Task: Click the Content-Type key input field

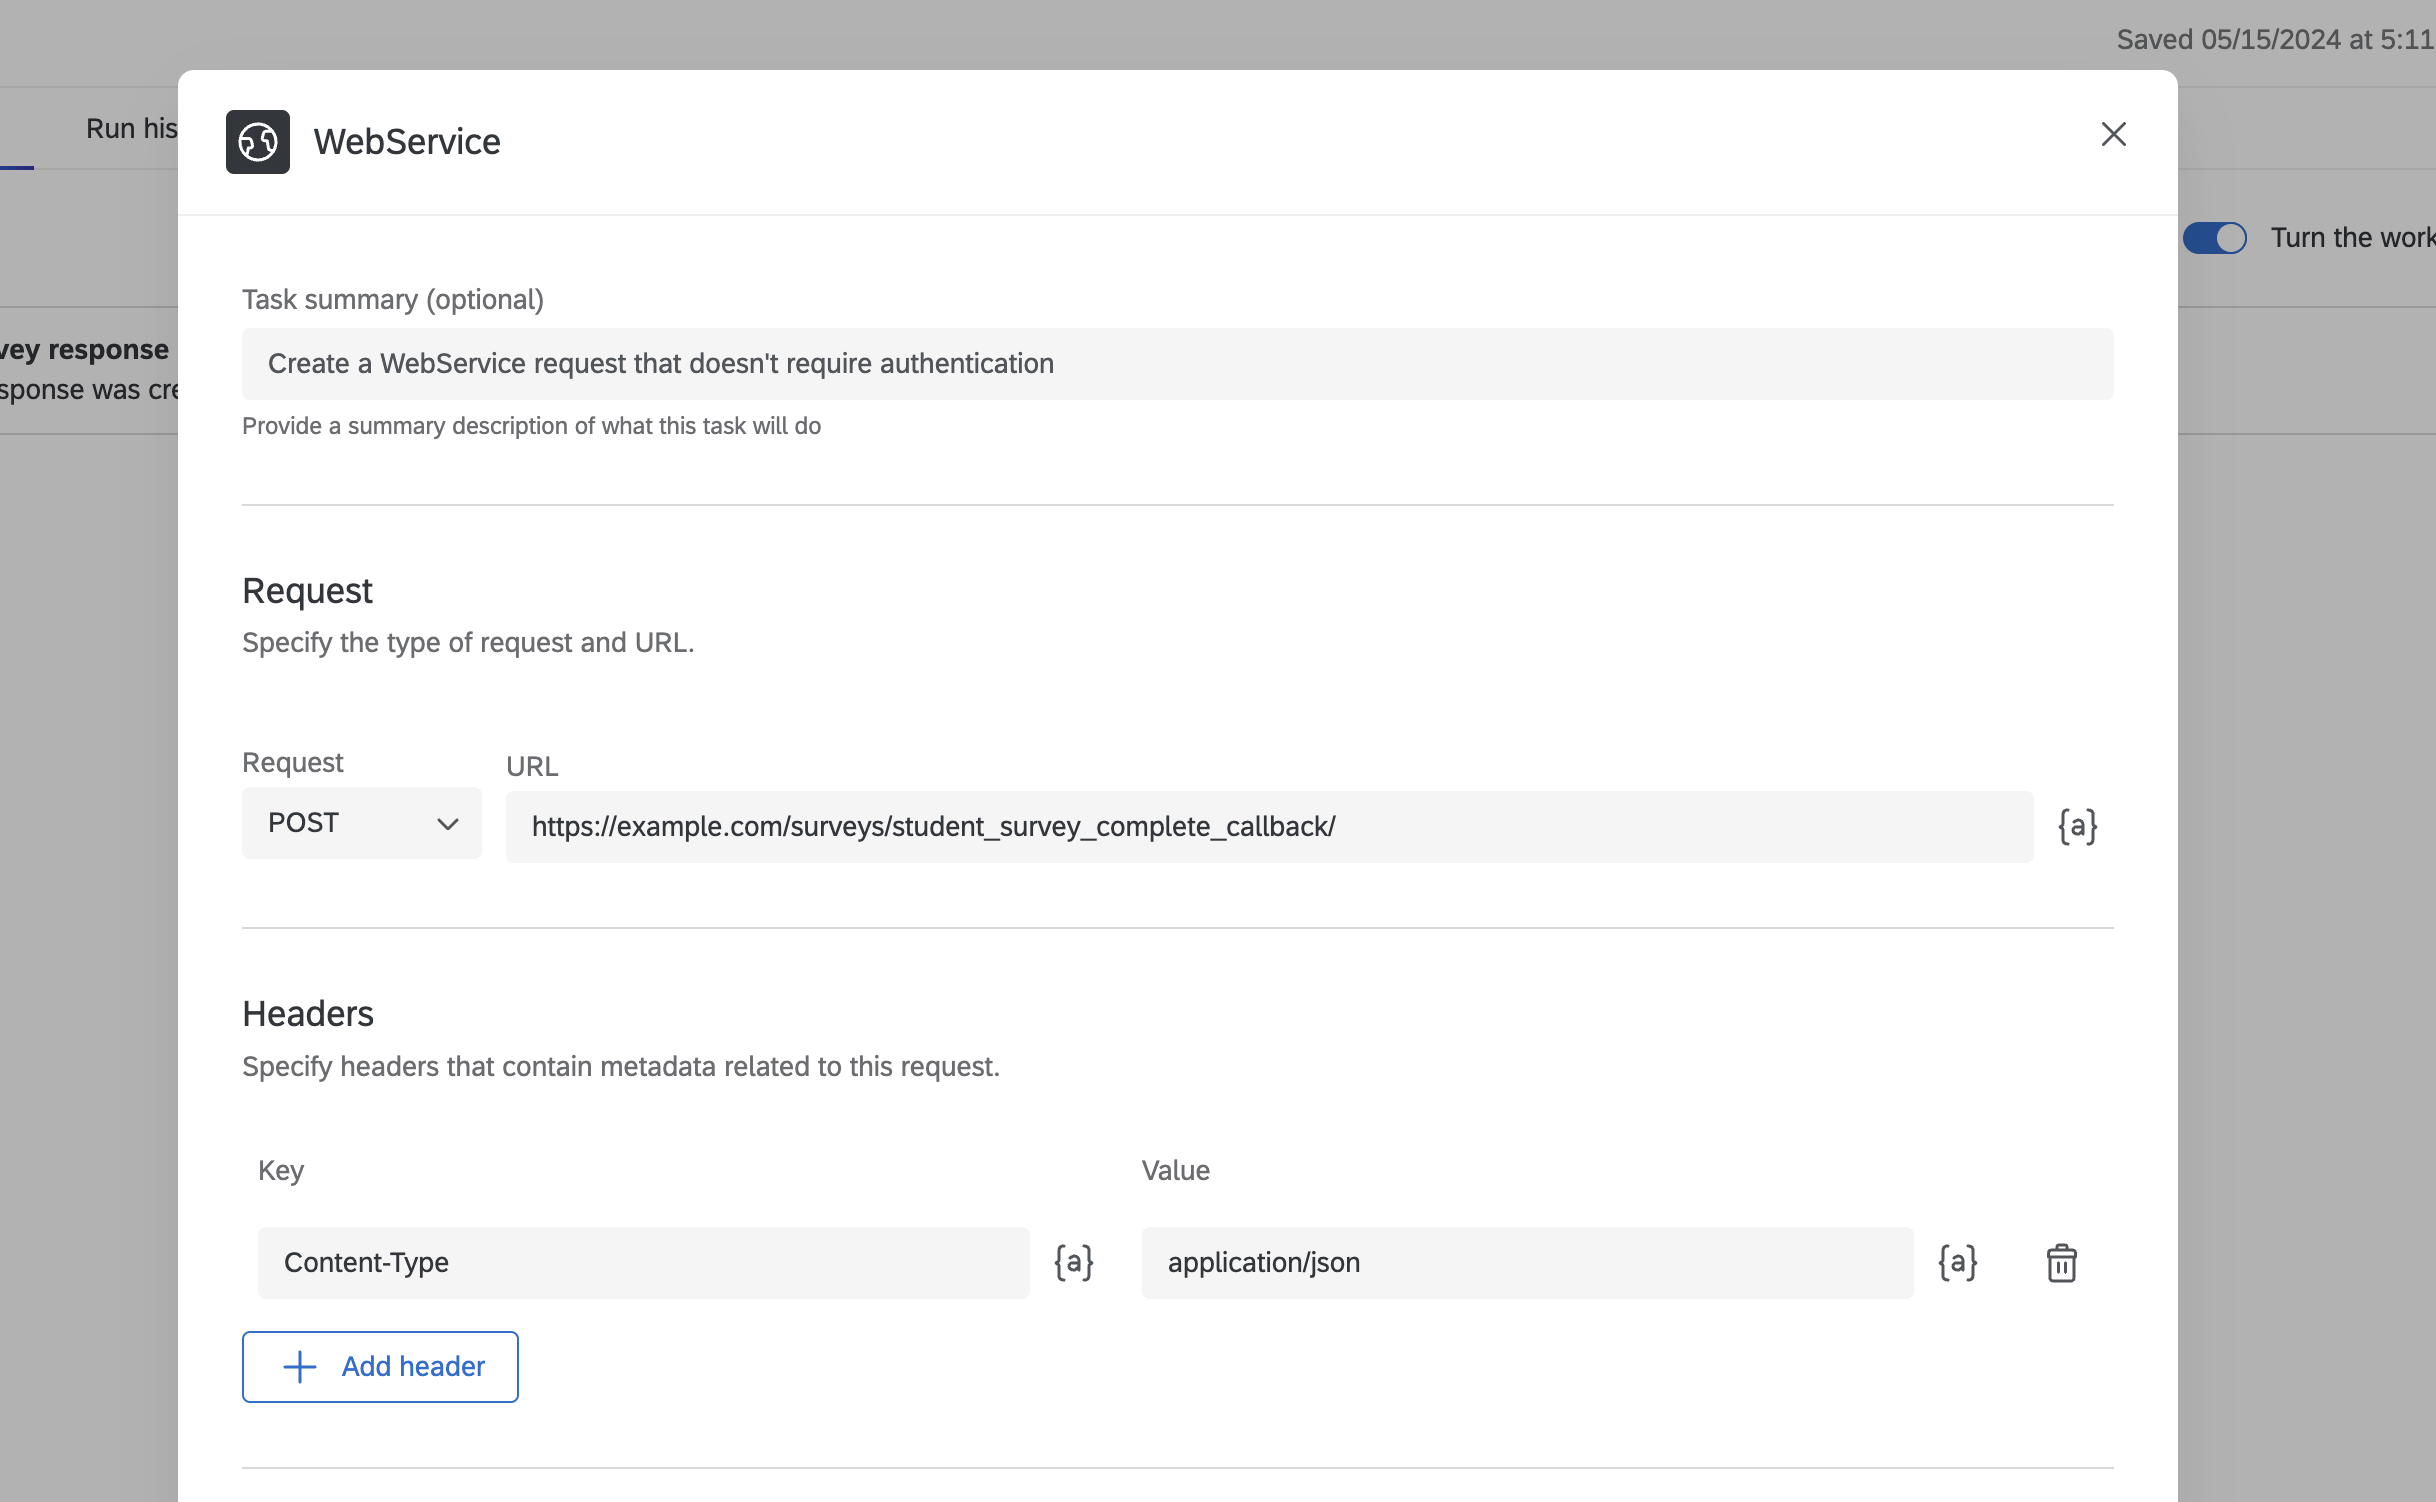Action: [x=643, y=1263]
